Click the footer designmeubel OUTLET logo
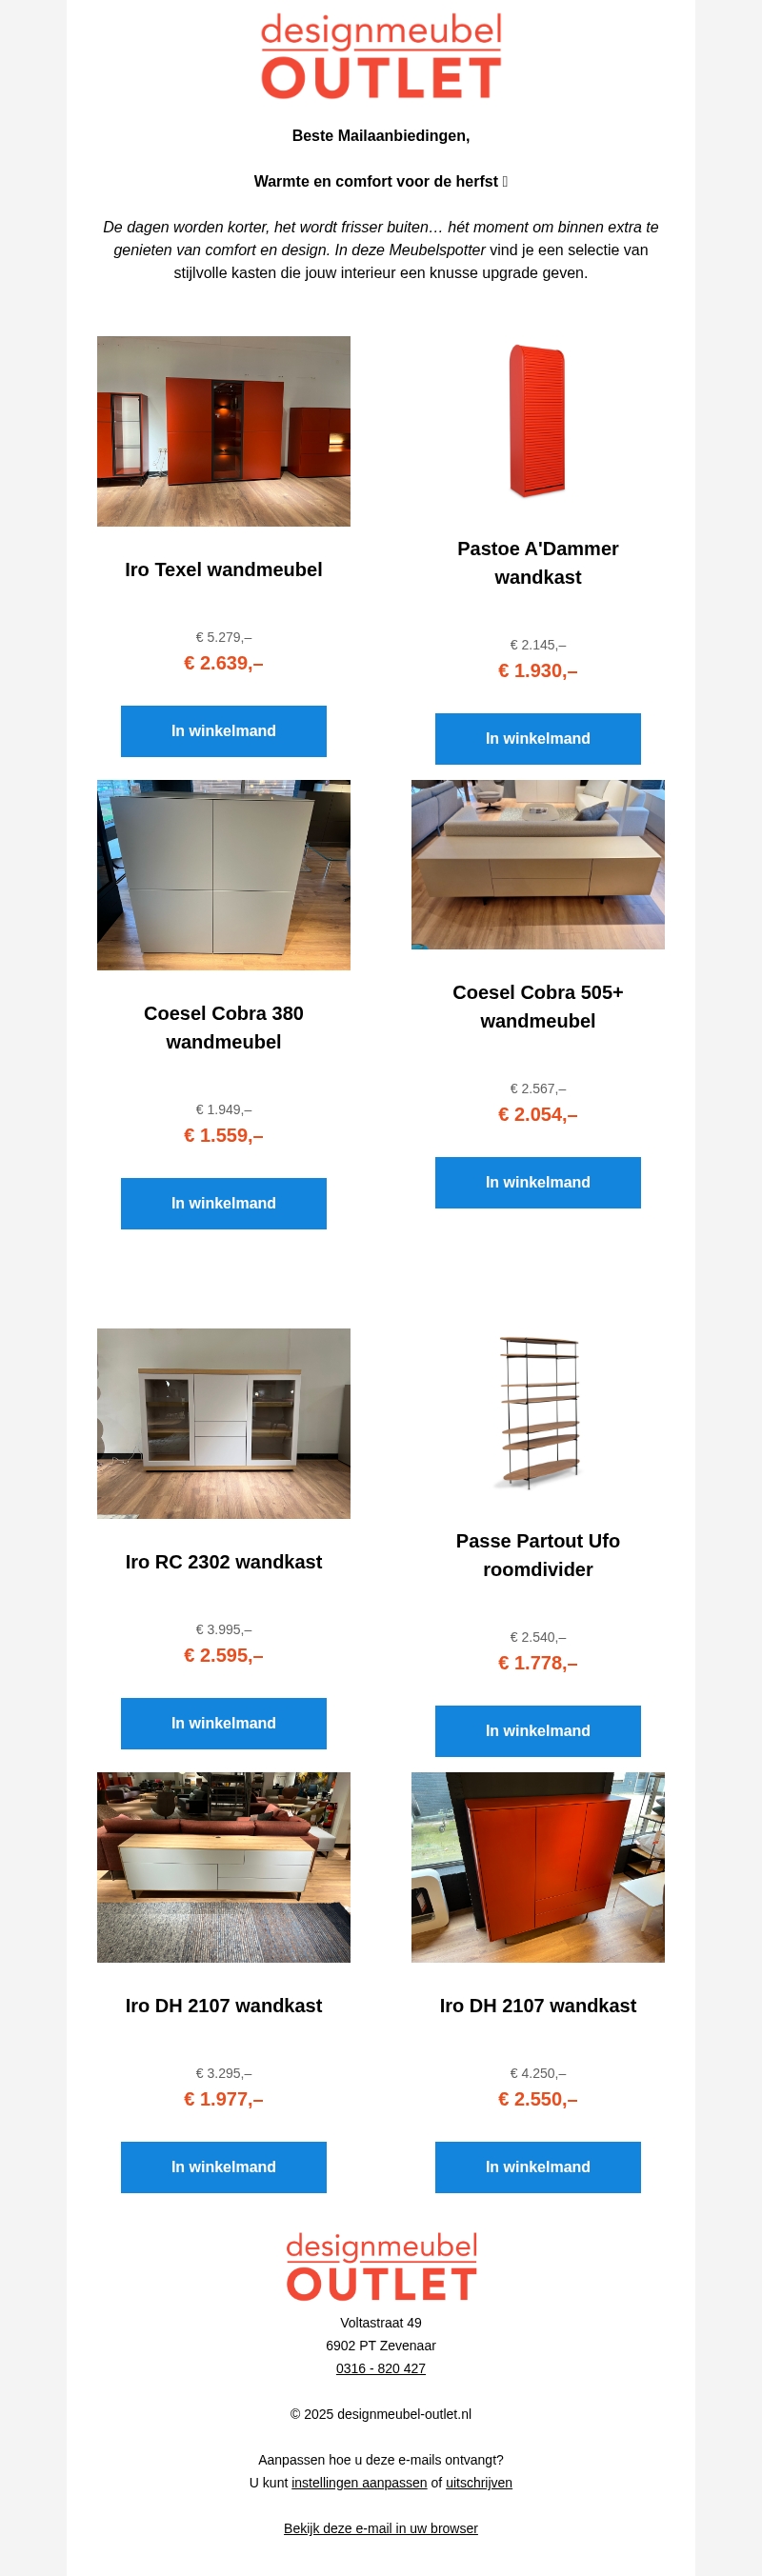This screenshot has height=2576, width=762. pos(381,2267)
